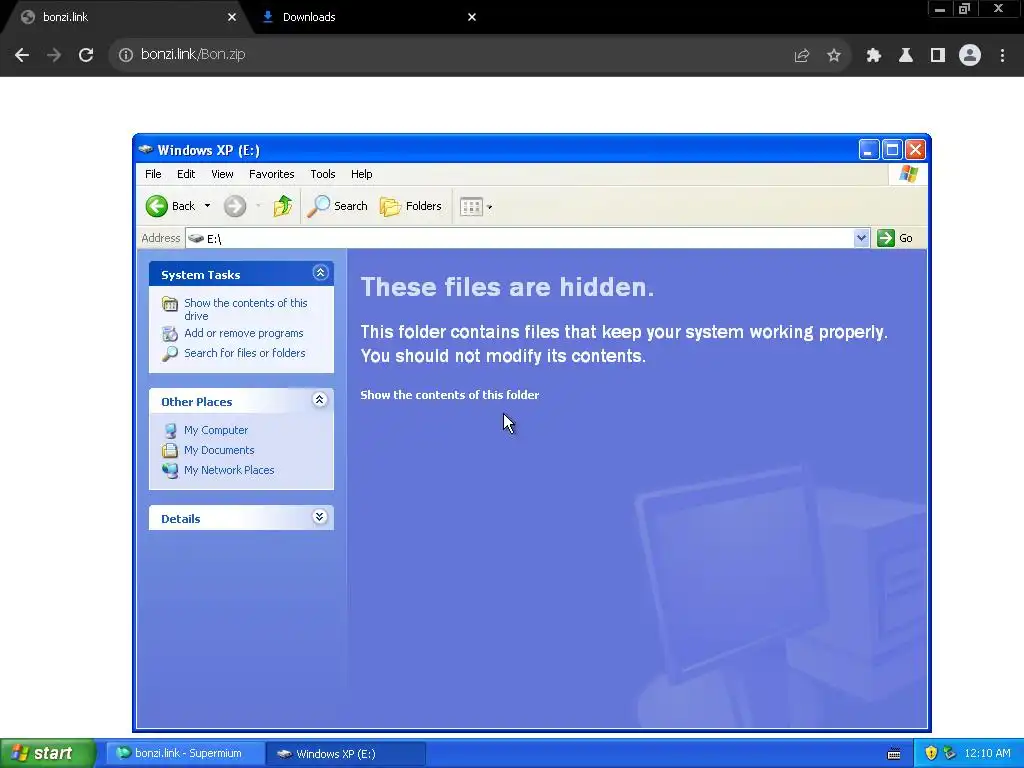The width and height of the screenshot is (1024, 768).
Task: Close the Windows XP (E:) window
Action: point(916,150)
